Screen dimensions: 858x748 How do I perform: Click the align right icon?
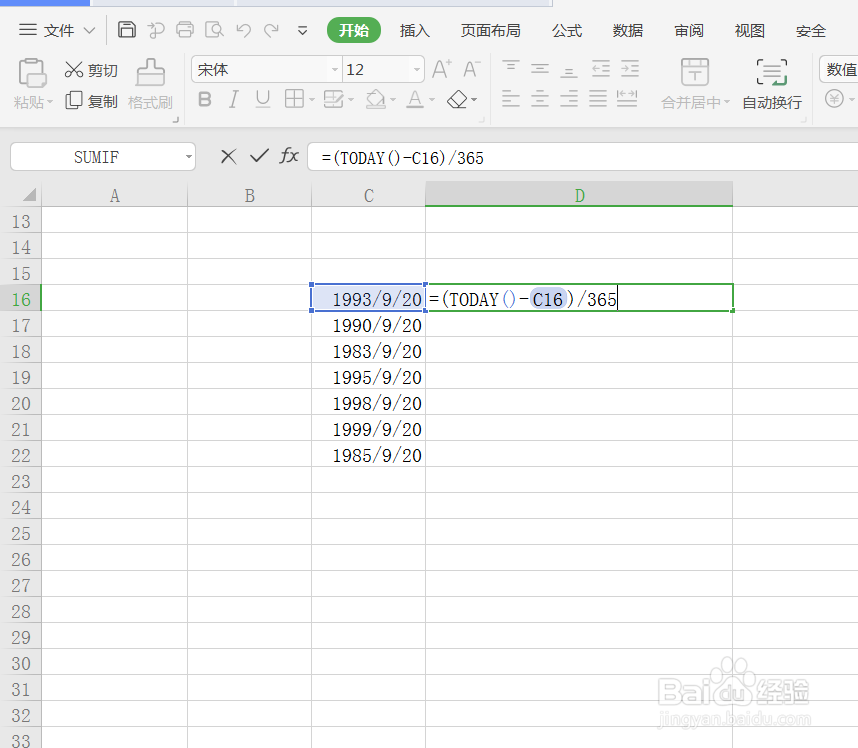point(569,99)
